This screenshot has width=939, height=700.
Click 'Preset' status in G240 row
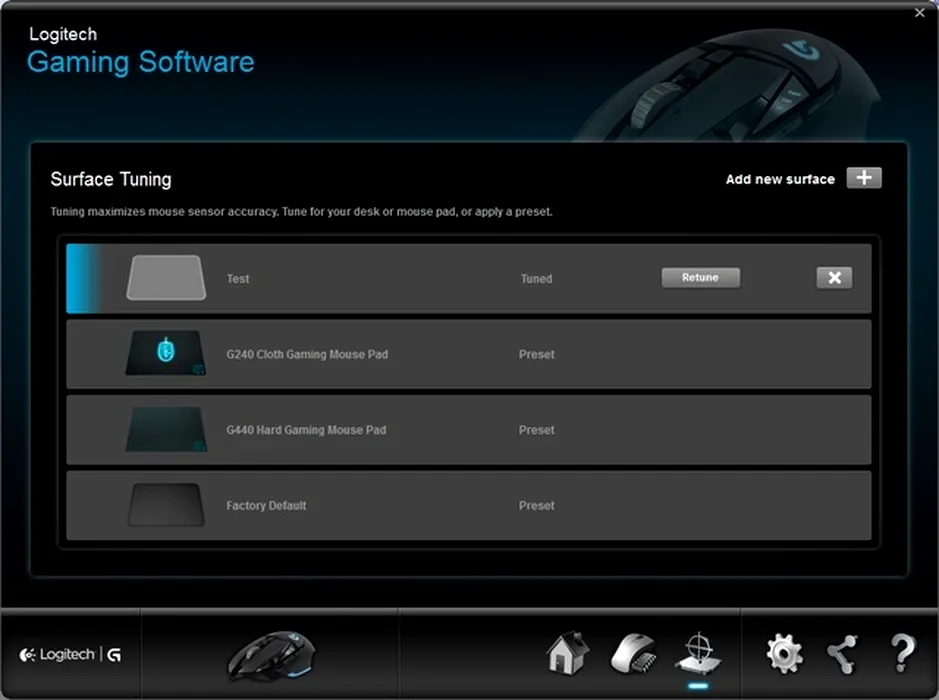point(537,354)
